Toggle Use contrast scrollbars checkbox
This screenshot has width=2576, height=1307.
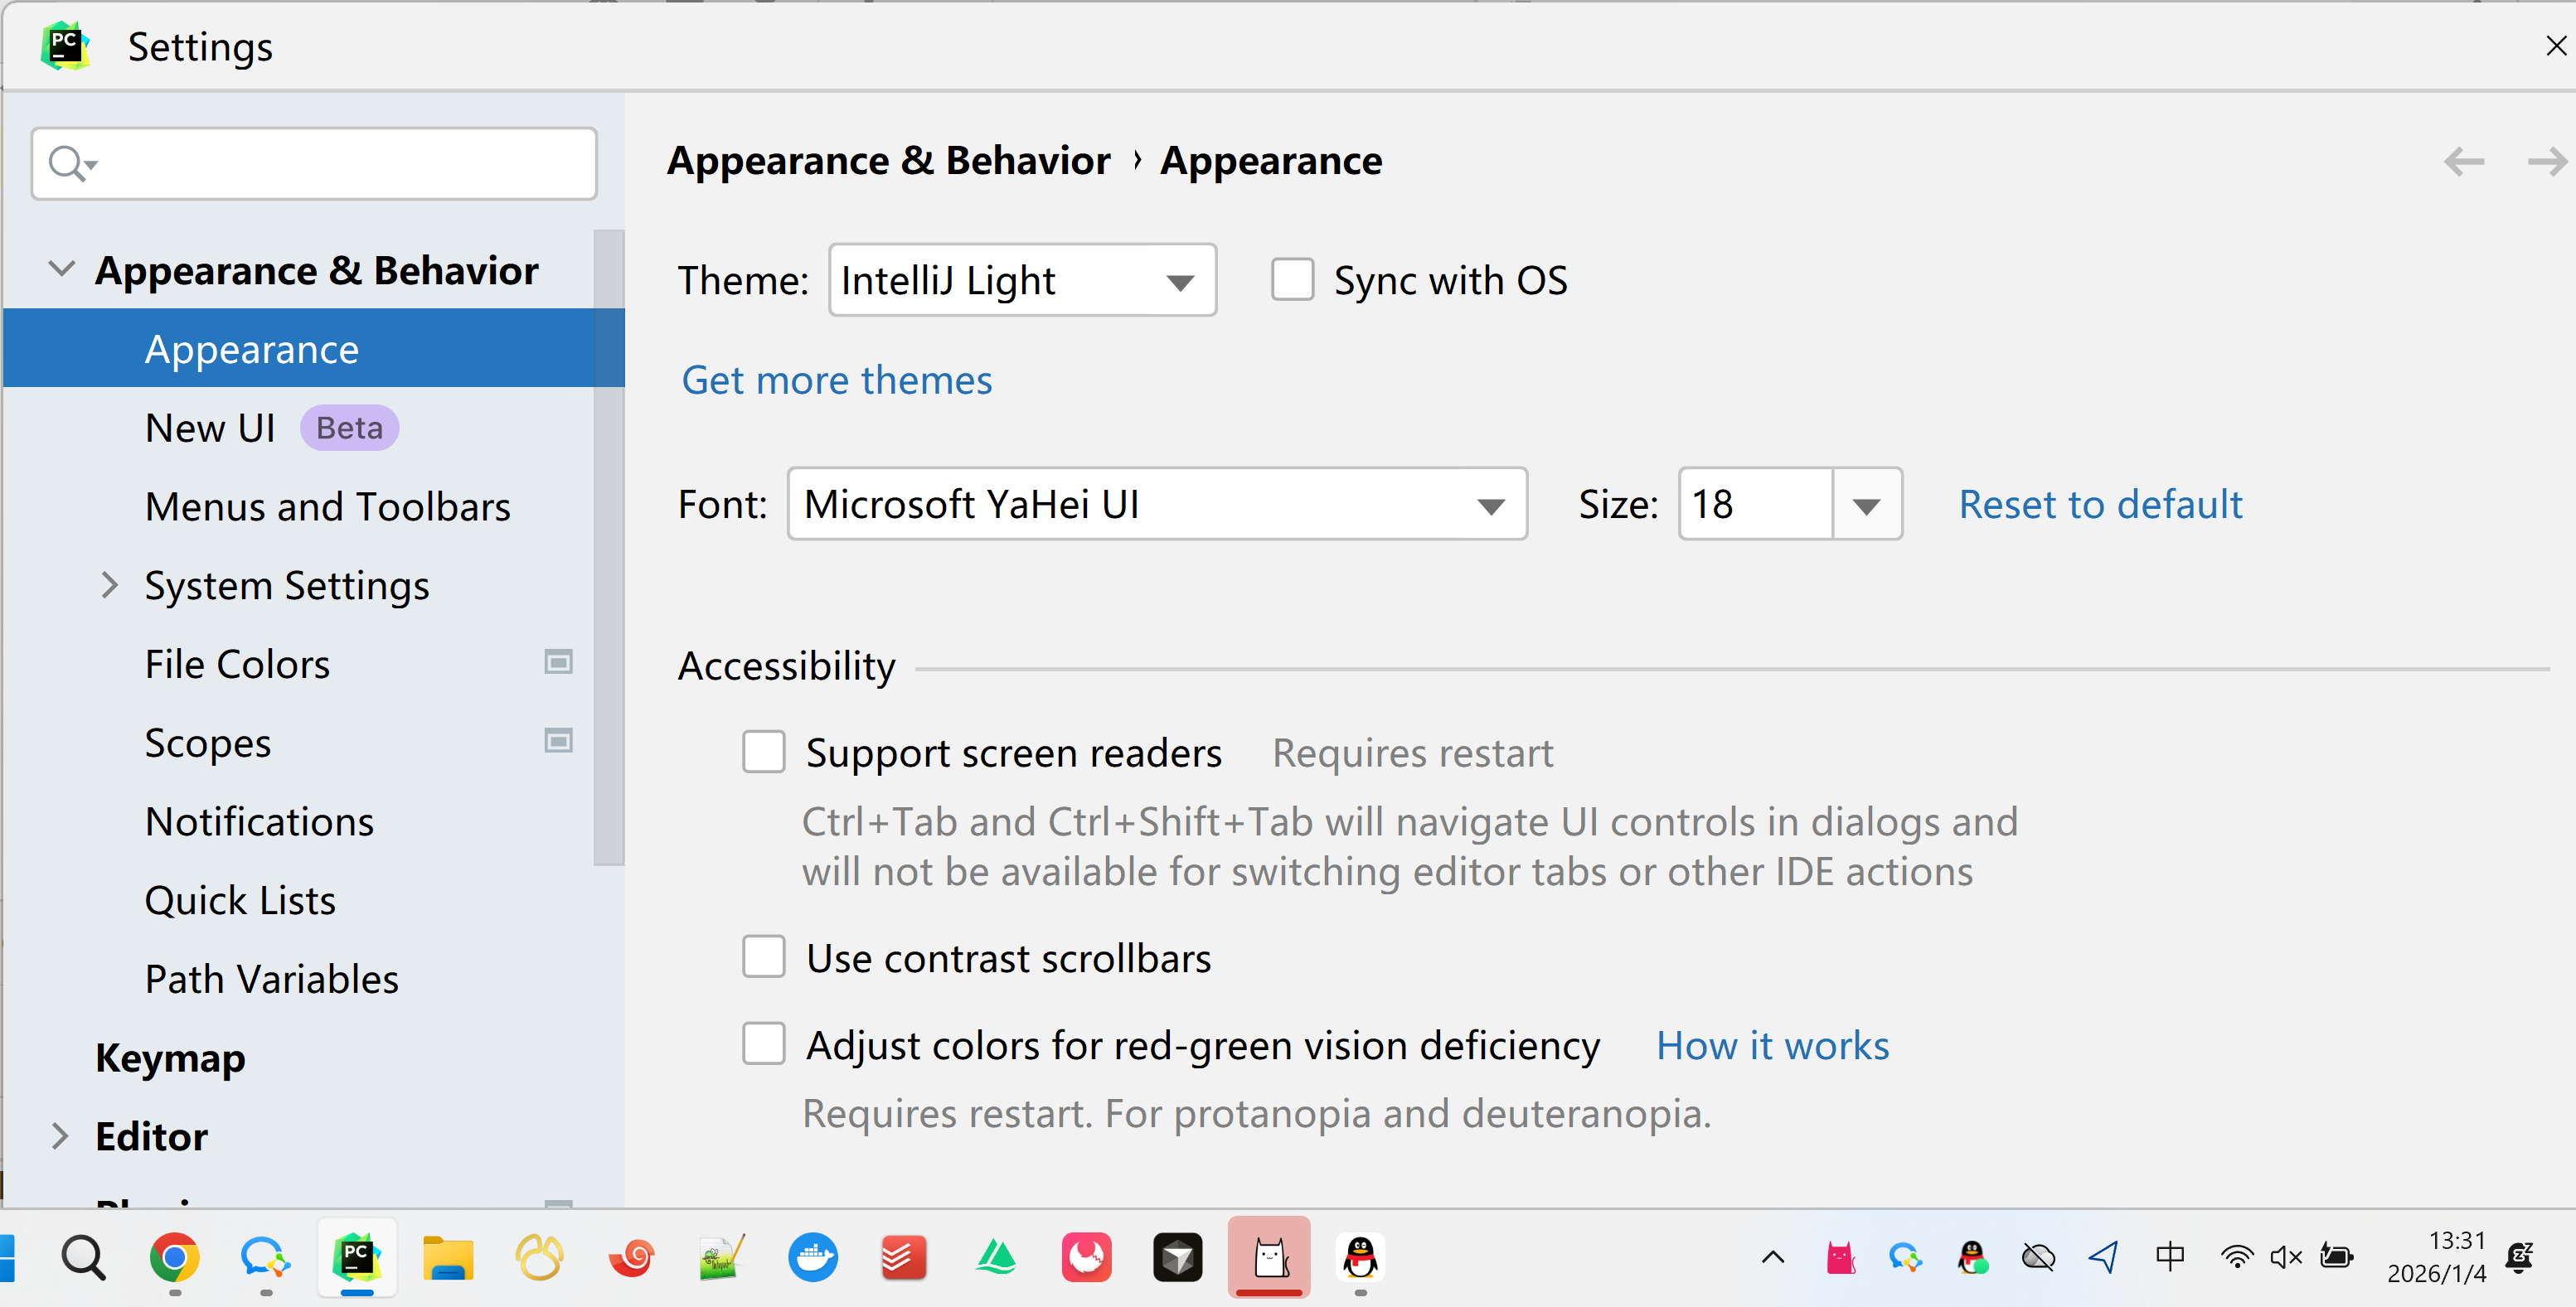coord(764,957)
